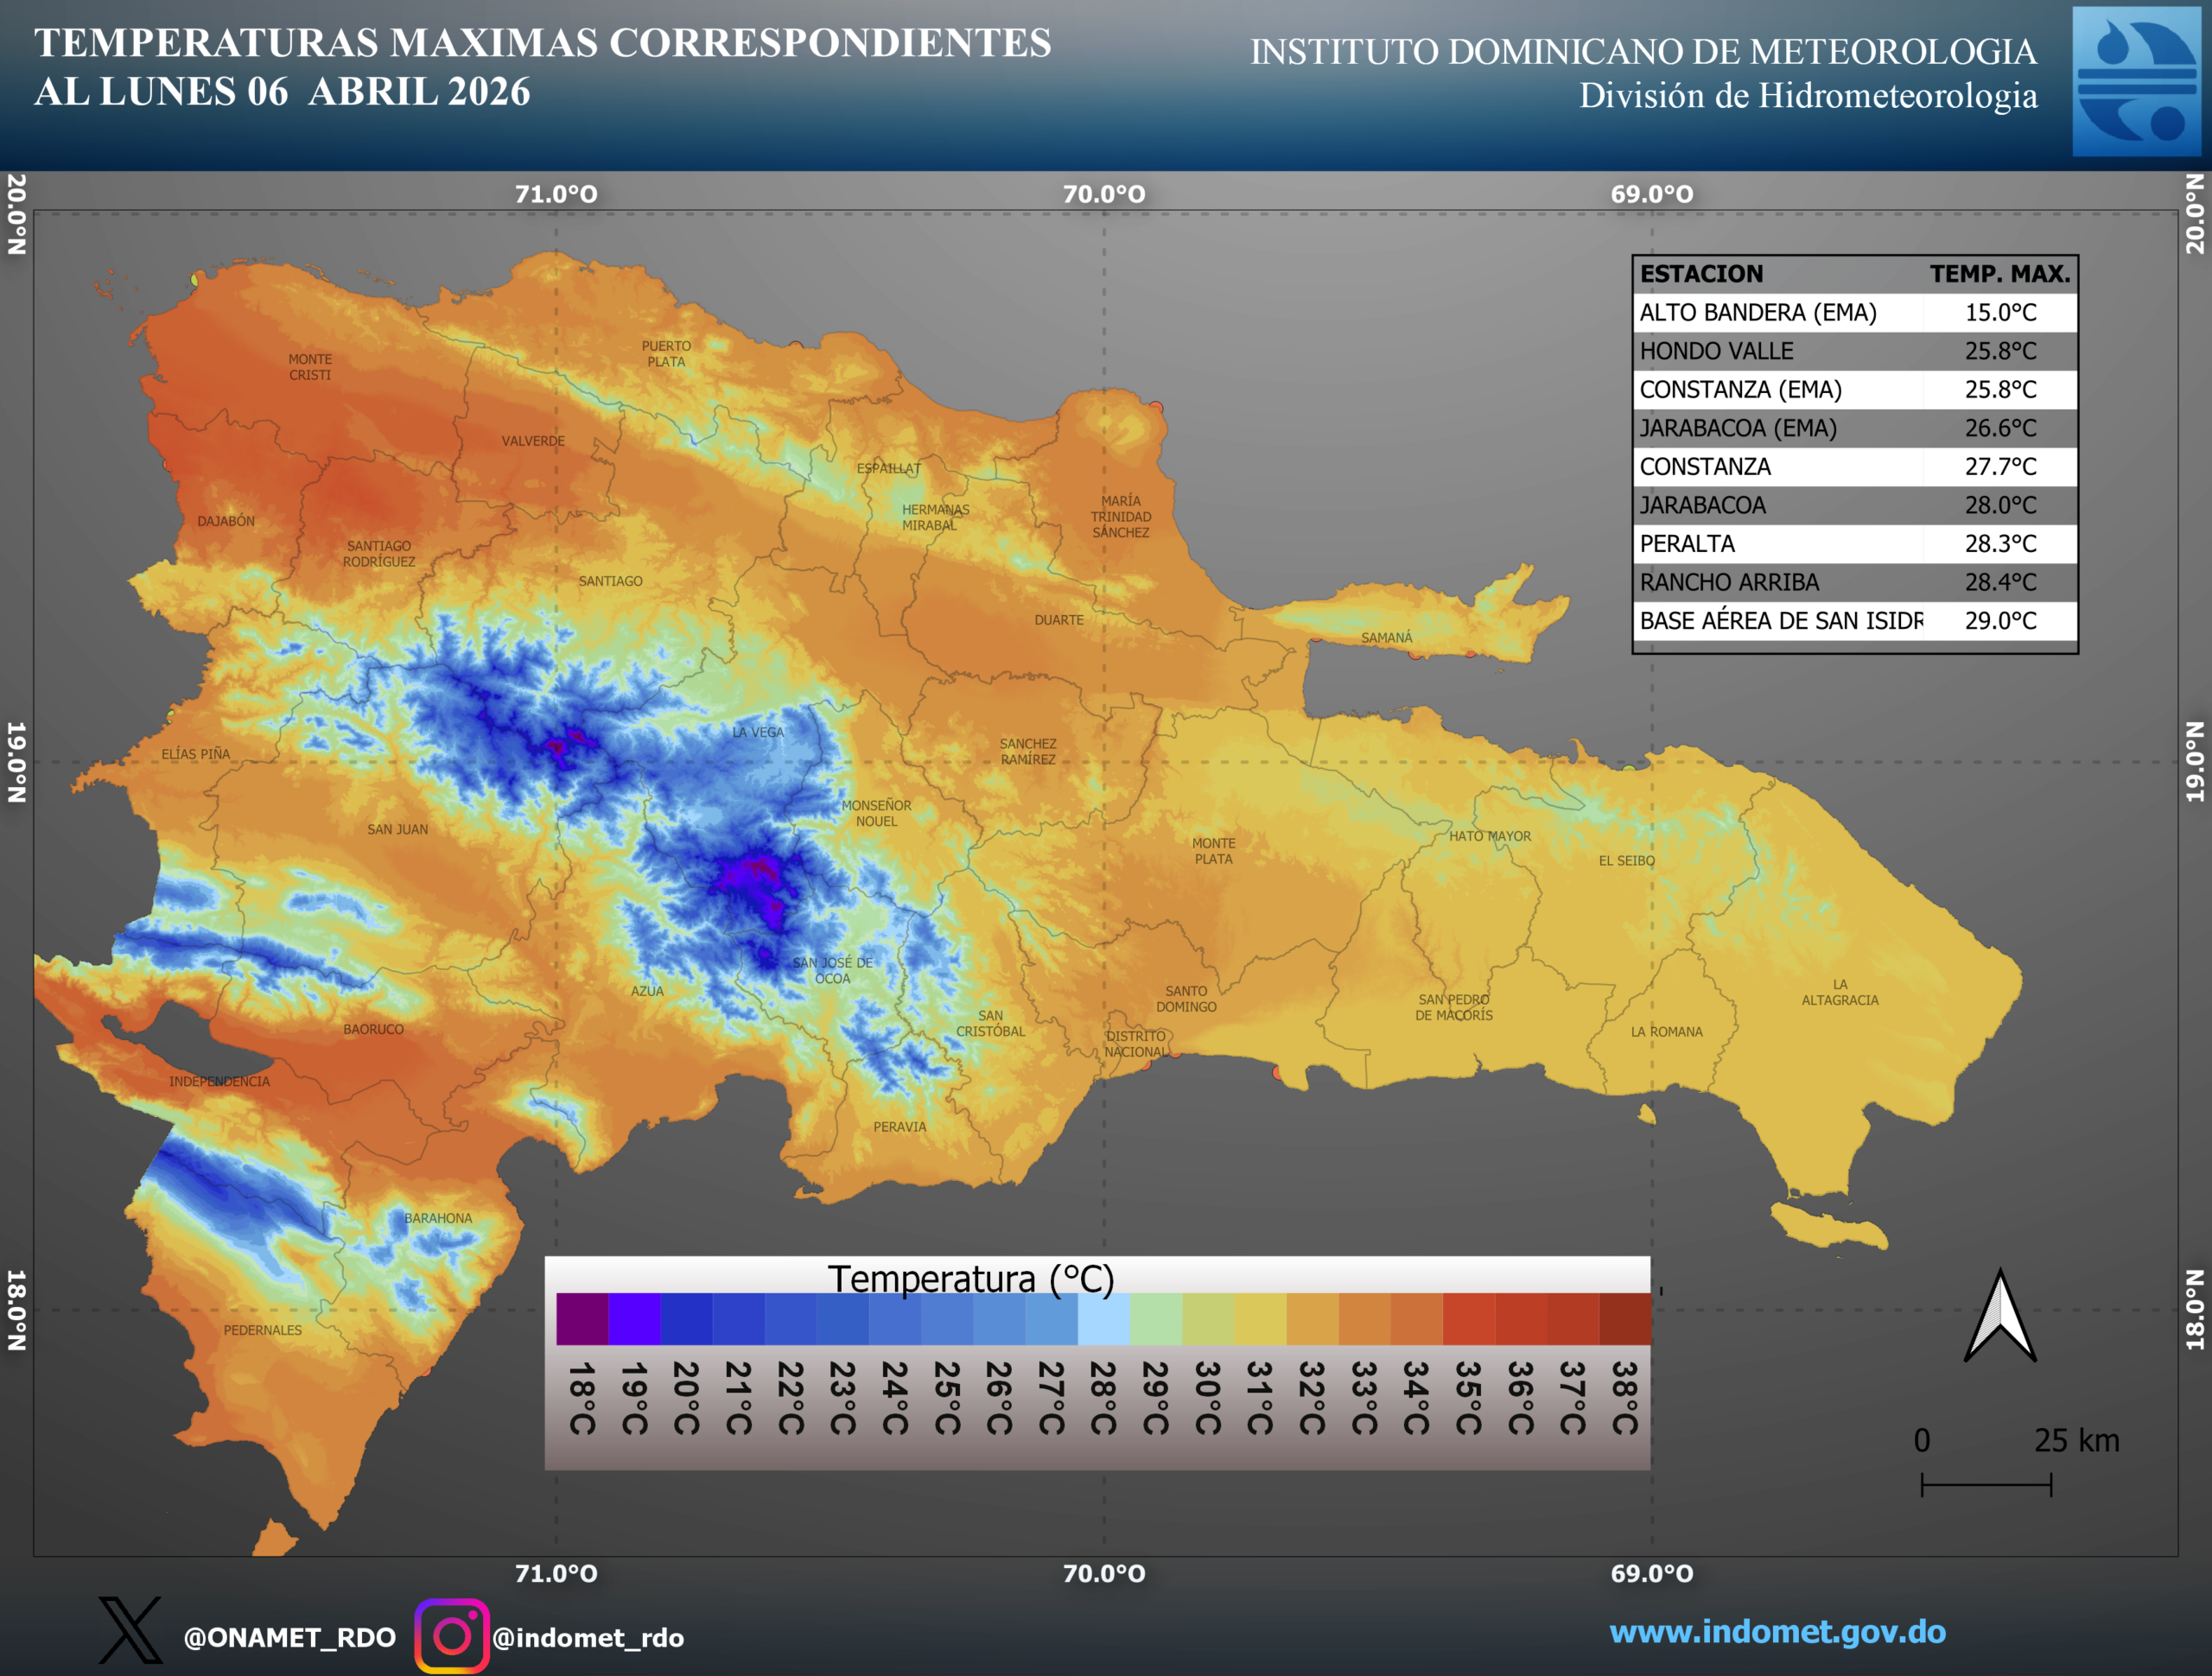The width and height of the screenshot is (2212, 1676).
Task: Click the ESTACION column header
Action: point(1701,274)
